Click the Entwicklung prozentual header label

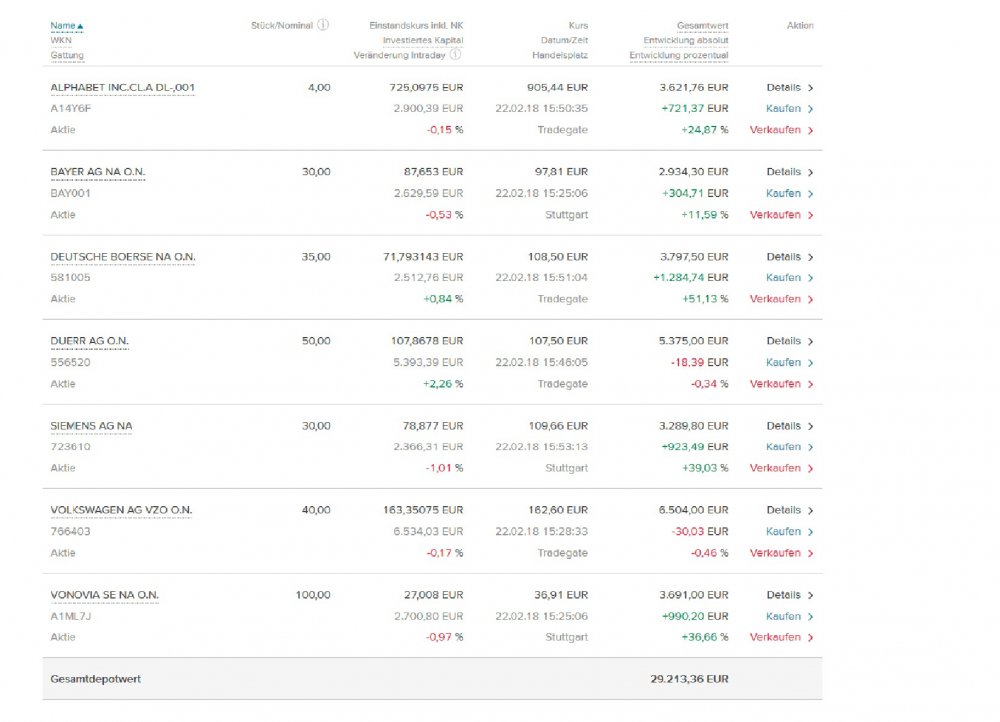(678, 56)
